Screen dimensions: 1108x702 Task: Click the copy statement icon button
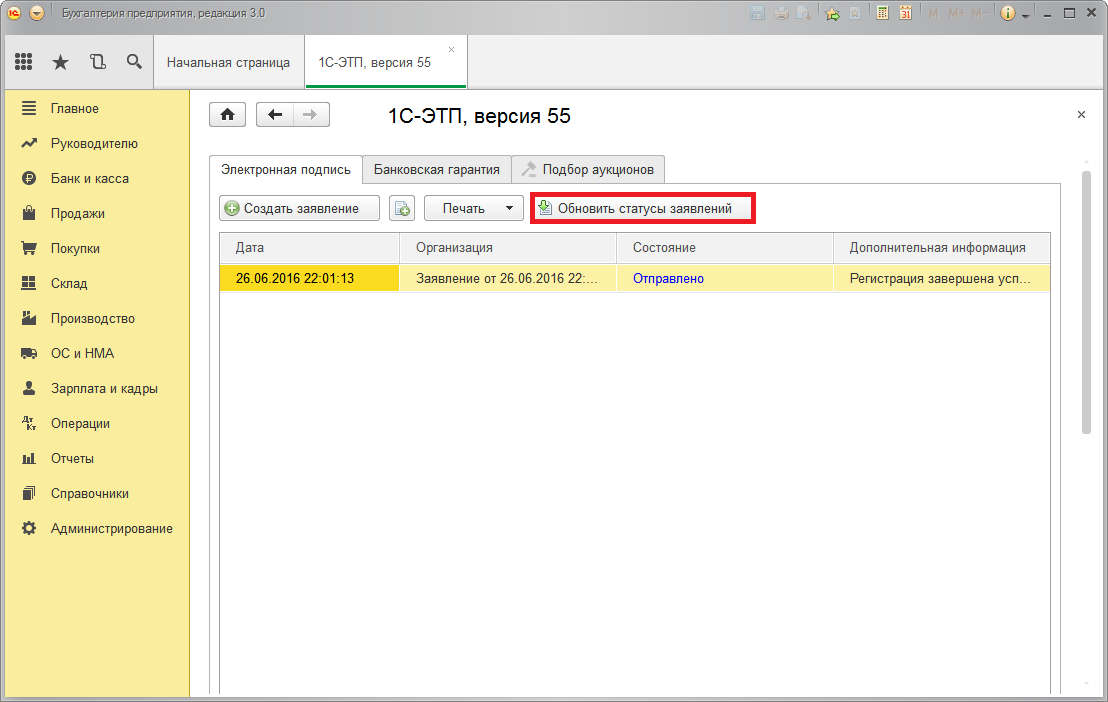pyautogui.click(x=402, y=208)
